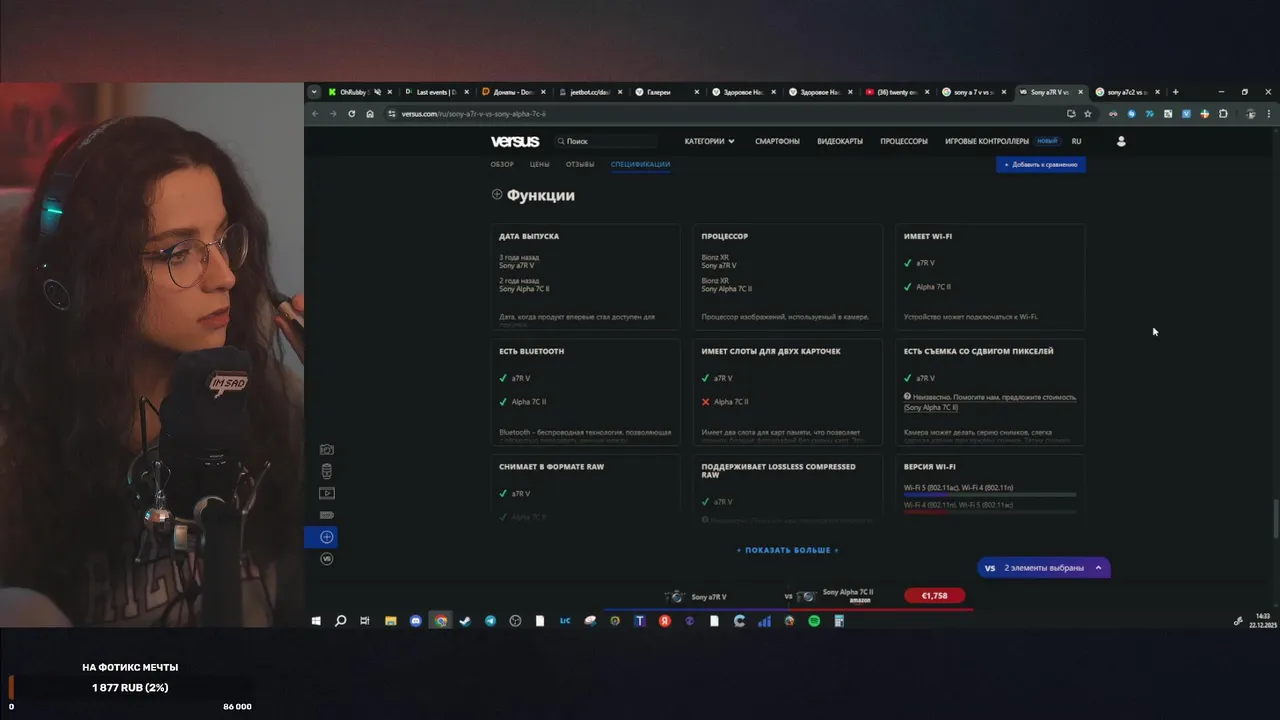Click dual card slots checkmark for a7R V
The width and height of the screenshot is (1280, 720).
click(x=705, y=378)
